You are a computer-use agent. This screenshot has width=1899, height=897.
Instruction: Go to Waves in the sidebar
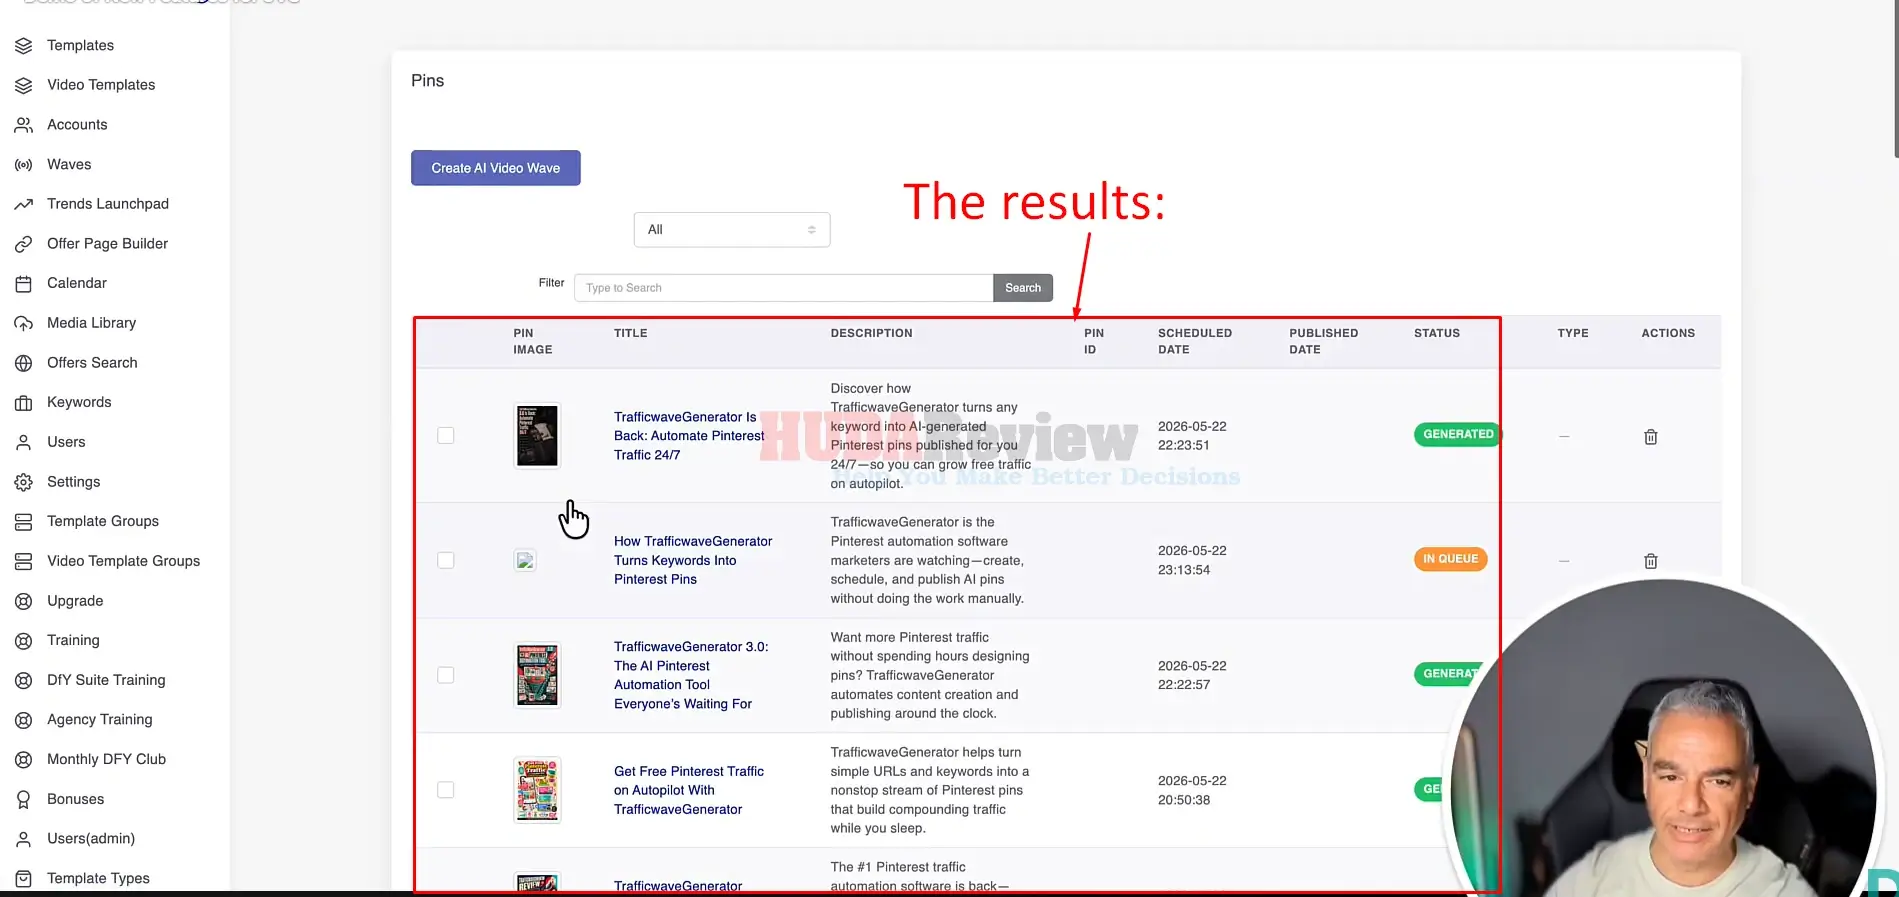[69, 165]
